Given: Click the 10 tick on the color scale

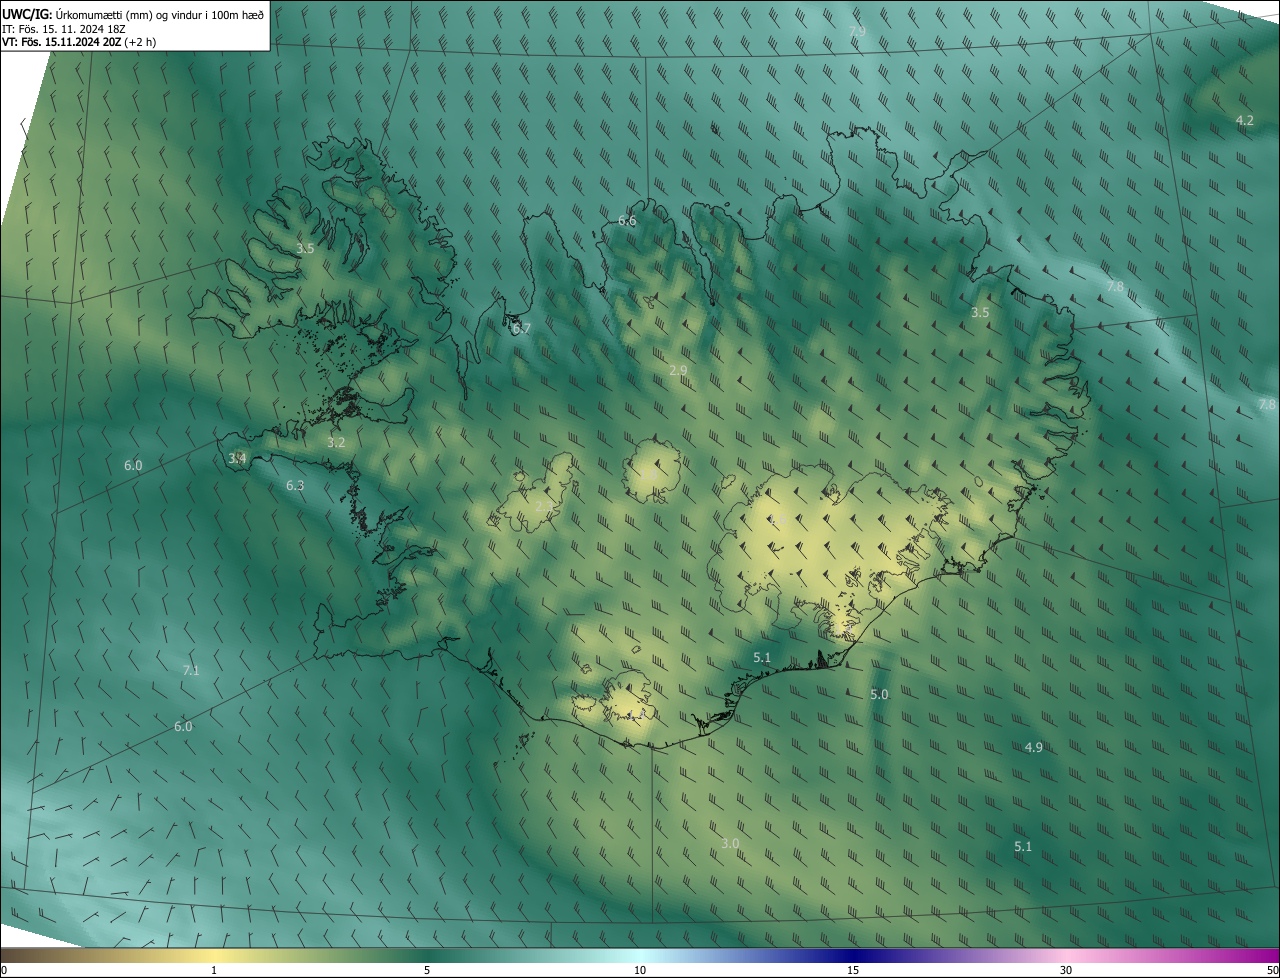Looking at the screenshot, I should [x=640, y=970].
